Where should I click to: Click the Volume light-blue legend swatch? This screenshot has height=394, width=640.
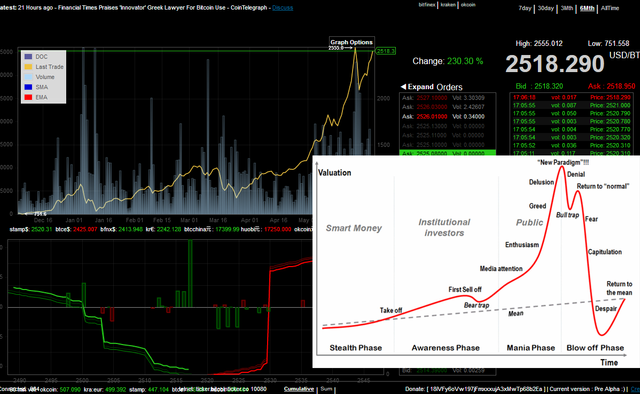(28, 77)
